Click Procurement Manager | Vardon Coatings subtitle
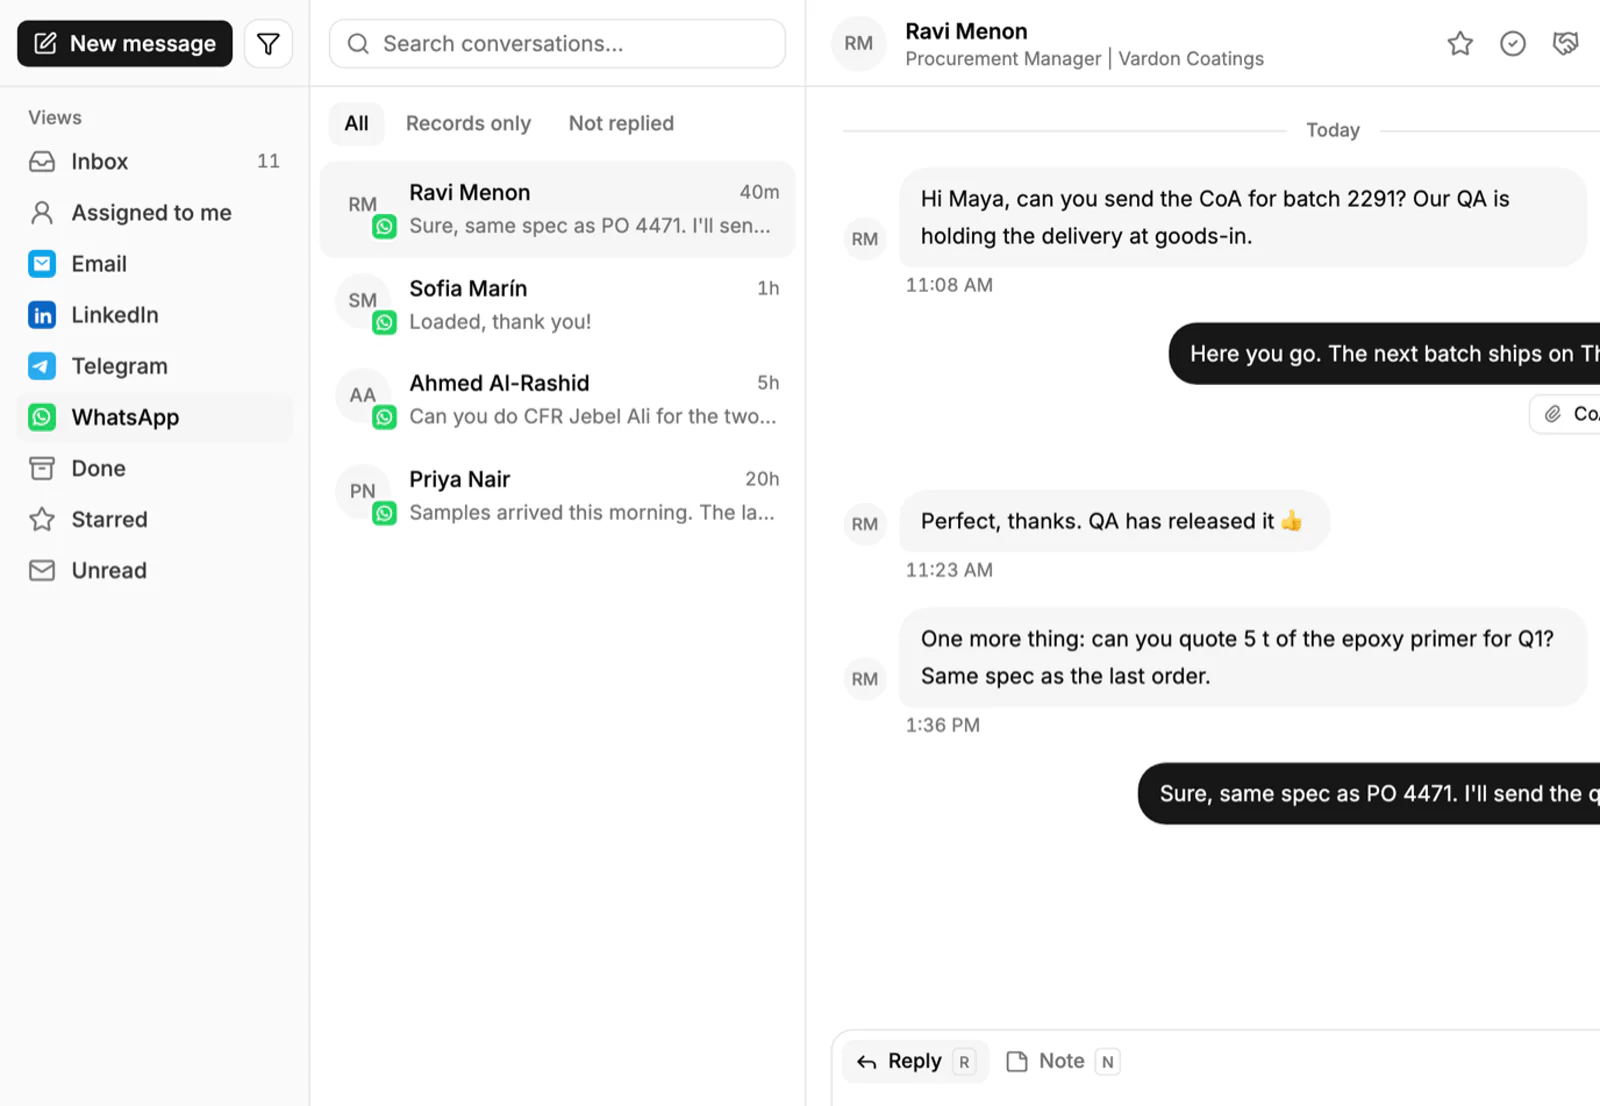The width and height of the screenshot is (1600, 1106). (1084, 59)
